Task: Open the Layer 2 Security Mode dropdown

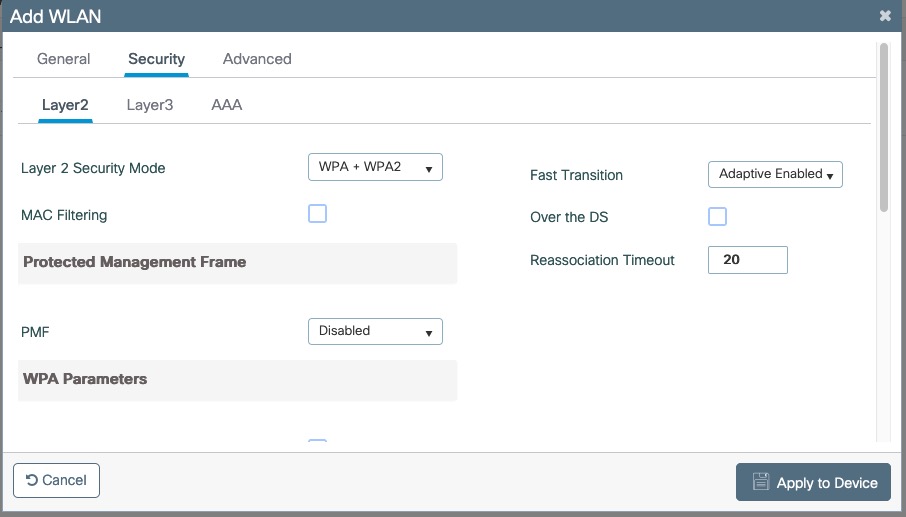Action: (x=375, y=167)
